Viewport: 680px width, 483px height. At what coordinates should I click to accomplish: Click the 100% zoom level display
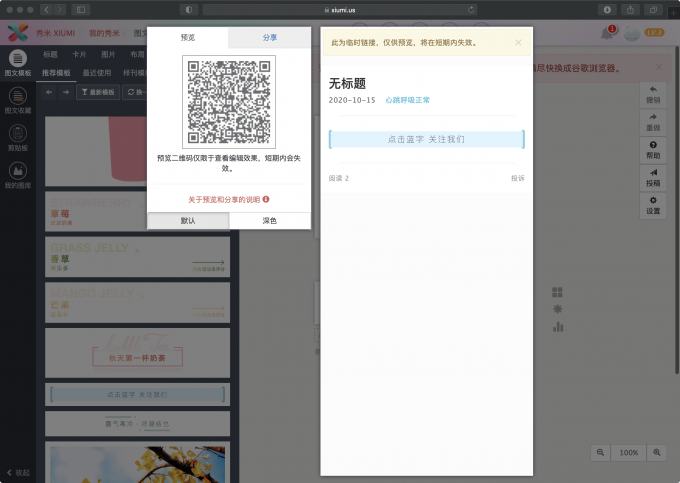click(629, 452)
